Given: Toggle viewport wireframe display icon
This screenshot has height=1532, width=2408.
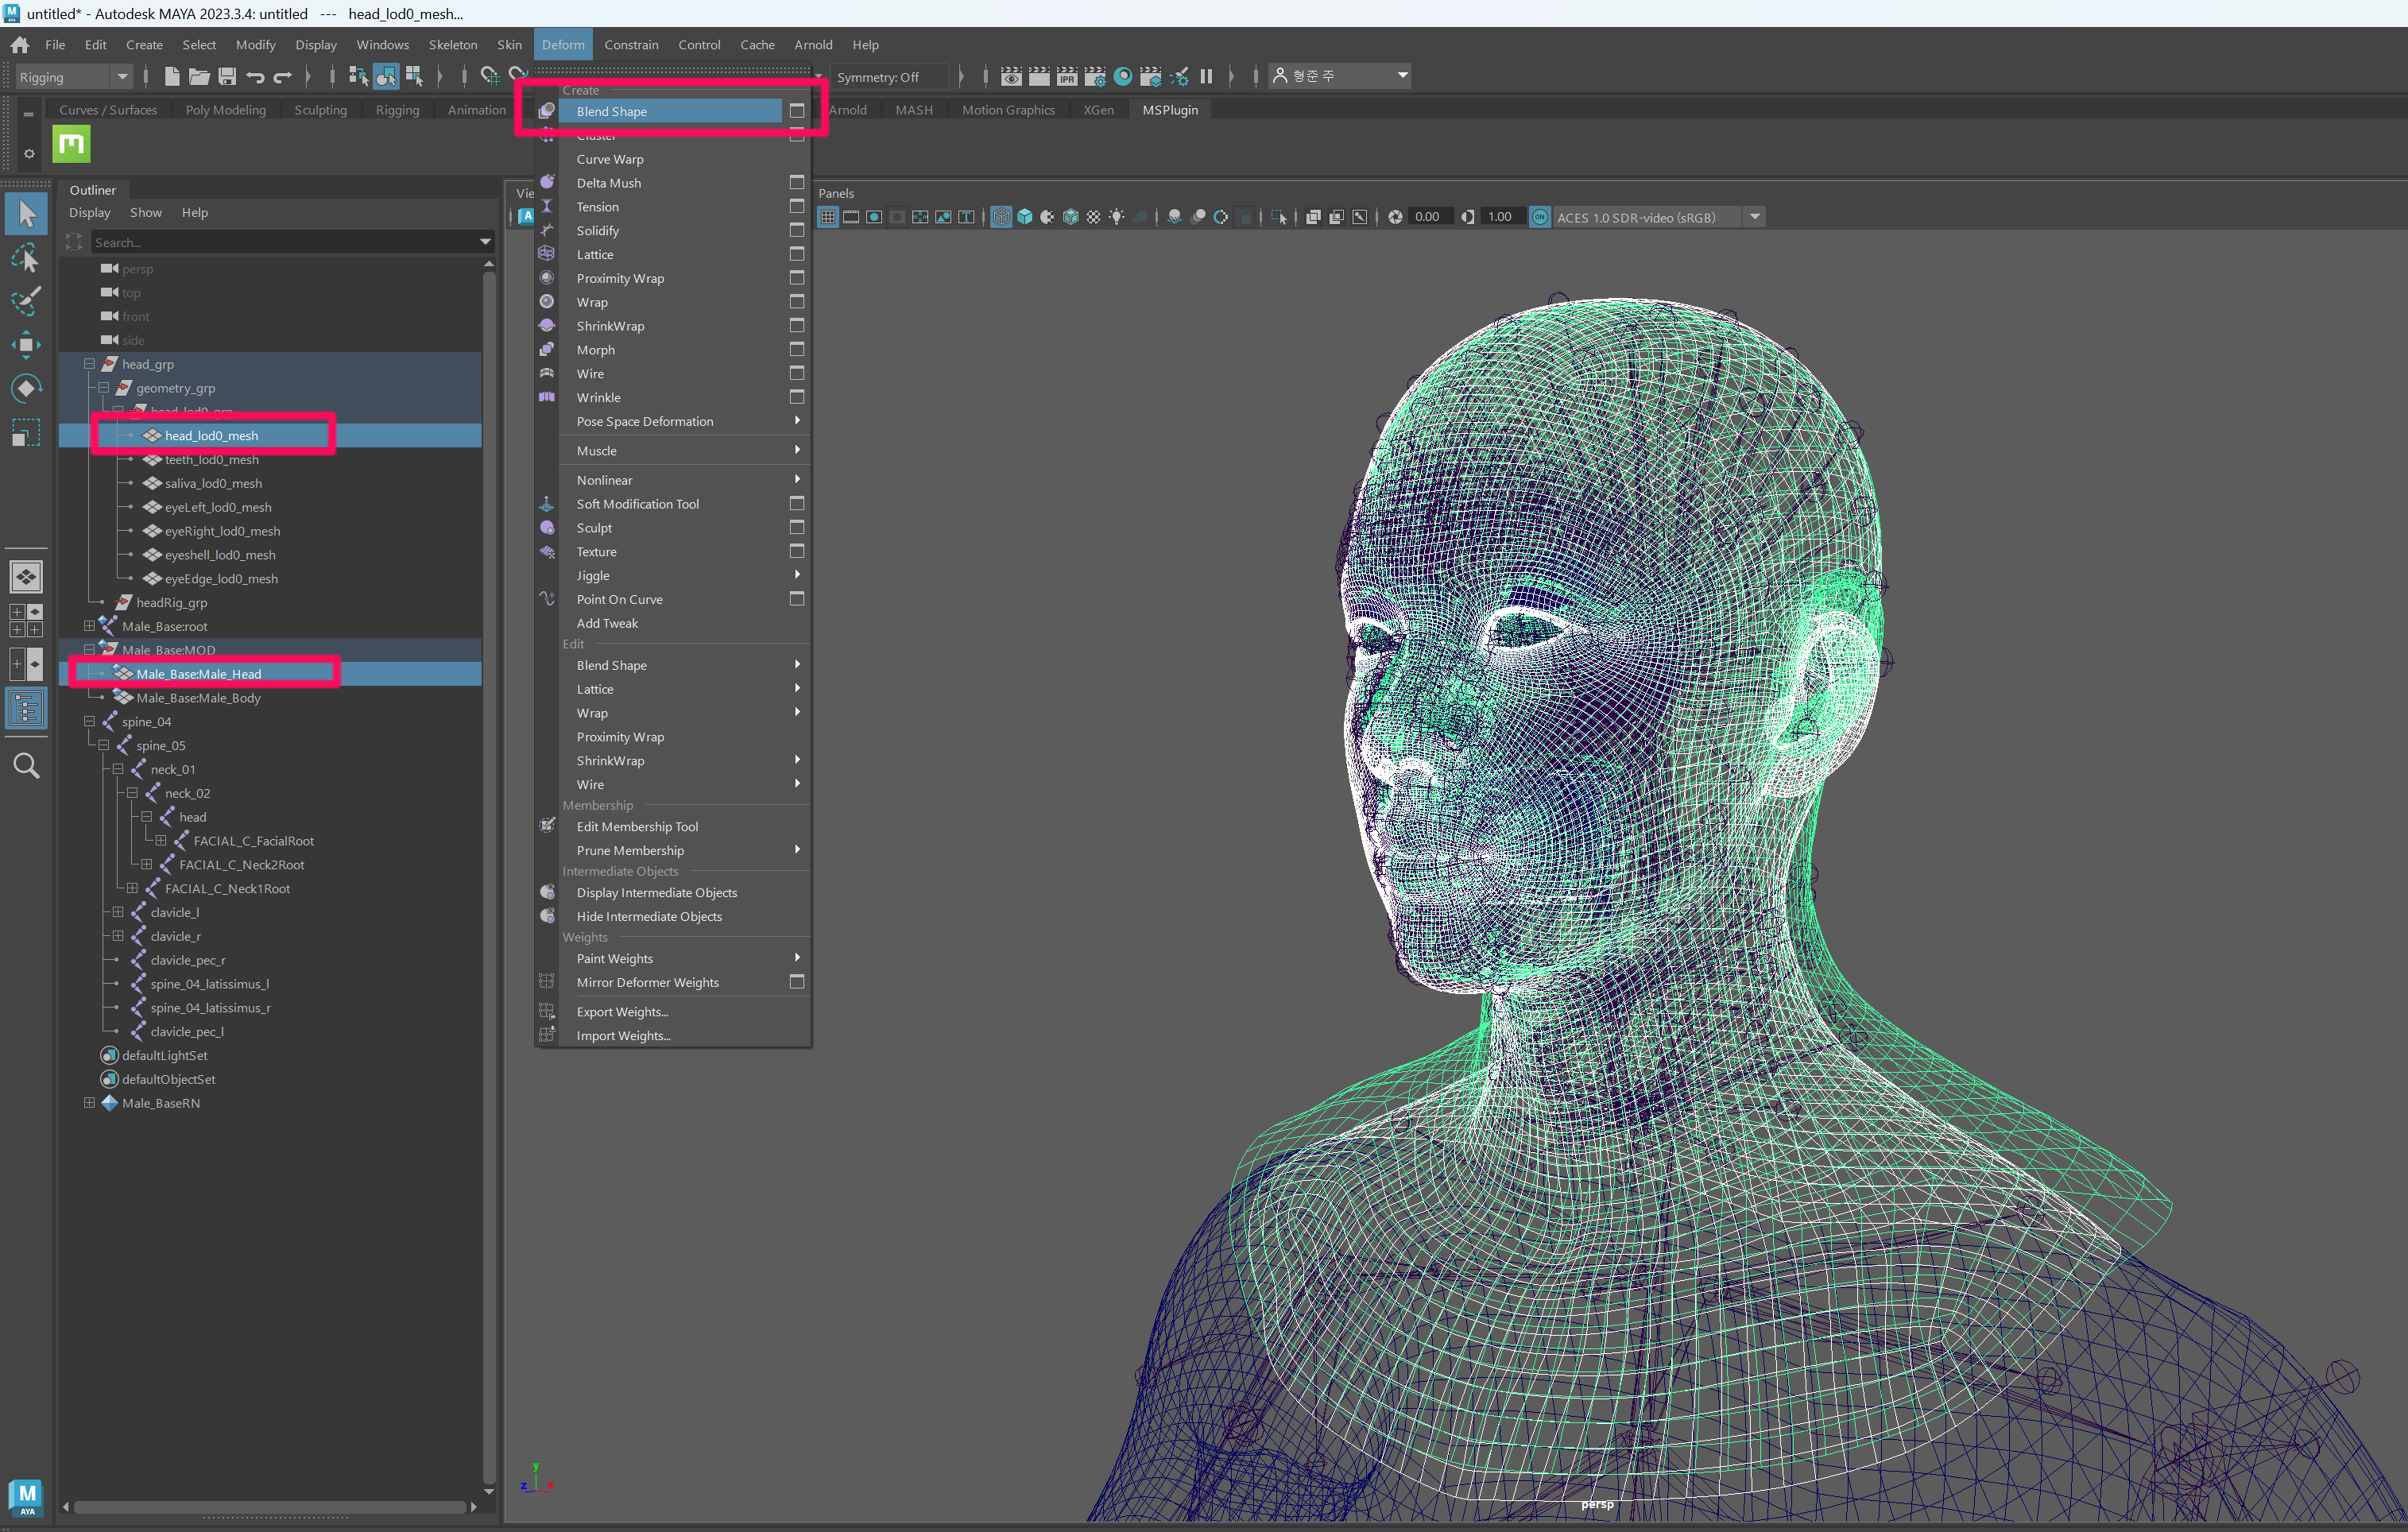Looking at the screenshot, I should [1001, 217].
